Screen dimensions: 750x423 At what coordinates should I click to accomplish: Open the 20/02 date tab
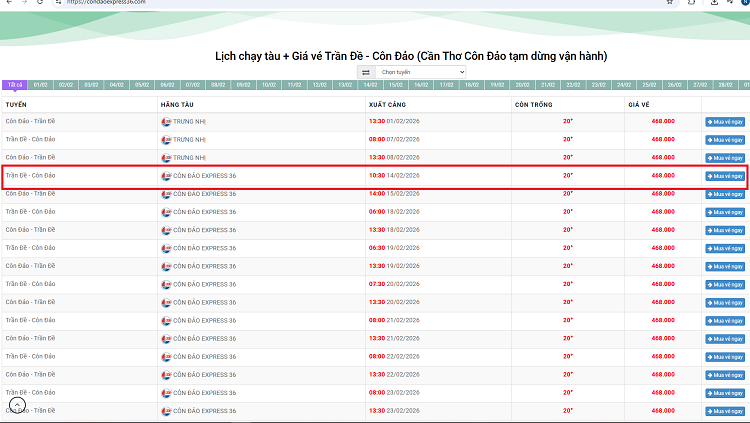coord(522,85)
